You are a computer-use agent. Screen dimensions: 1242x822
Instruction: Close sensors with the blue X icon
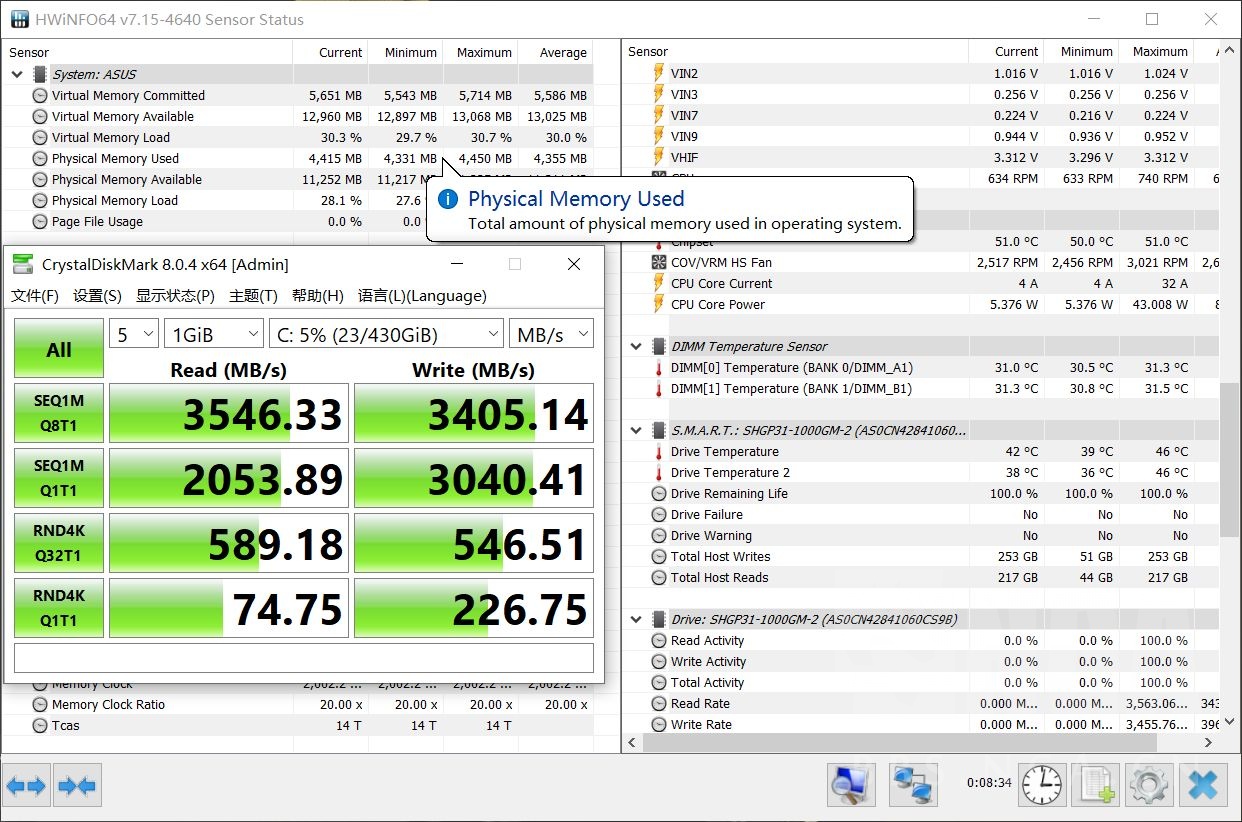[1203, 786]
